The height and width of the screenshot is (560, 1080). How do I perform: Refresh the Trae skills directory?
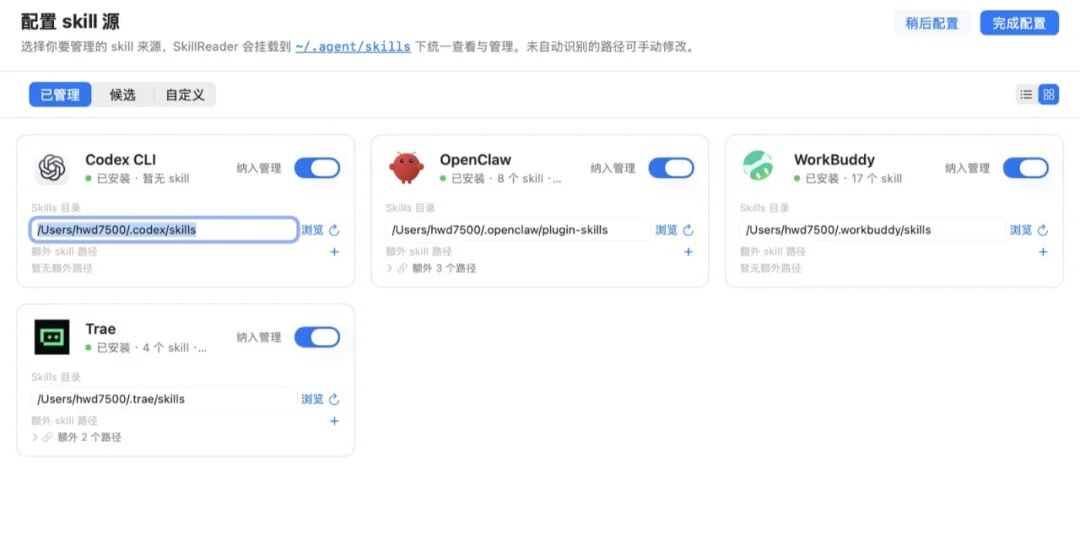(334, 400)
